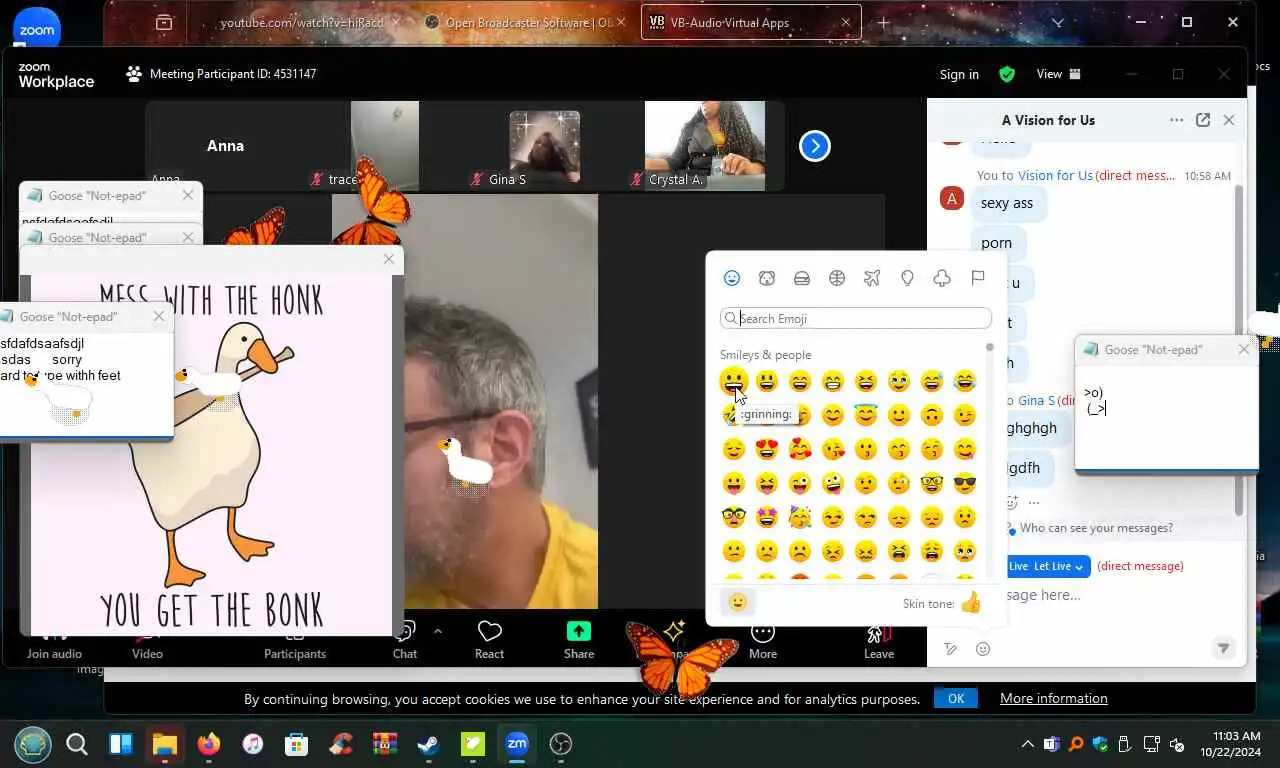Open the green meeting security shield info

point(1007,74)
